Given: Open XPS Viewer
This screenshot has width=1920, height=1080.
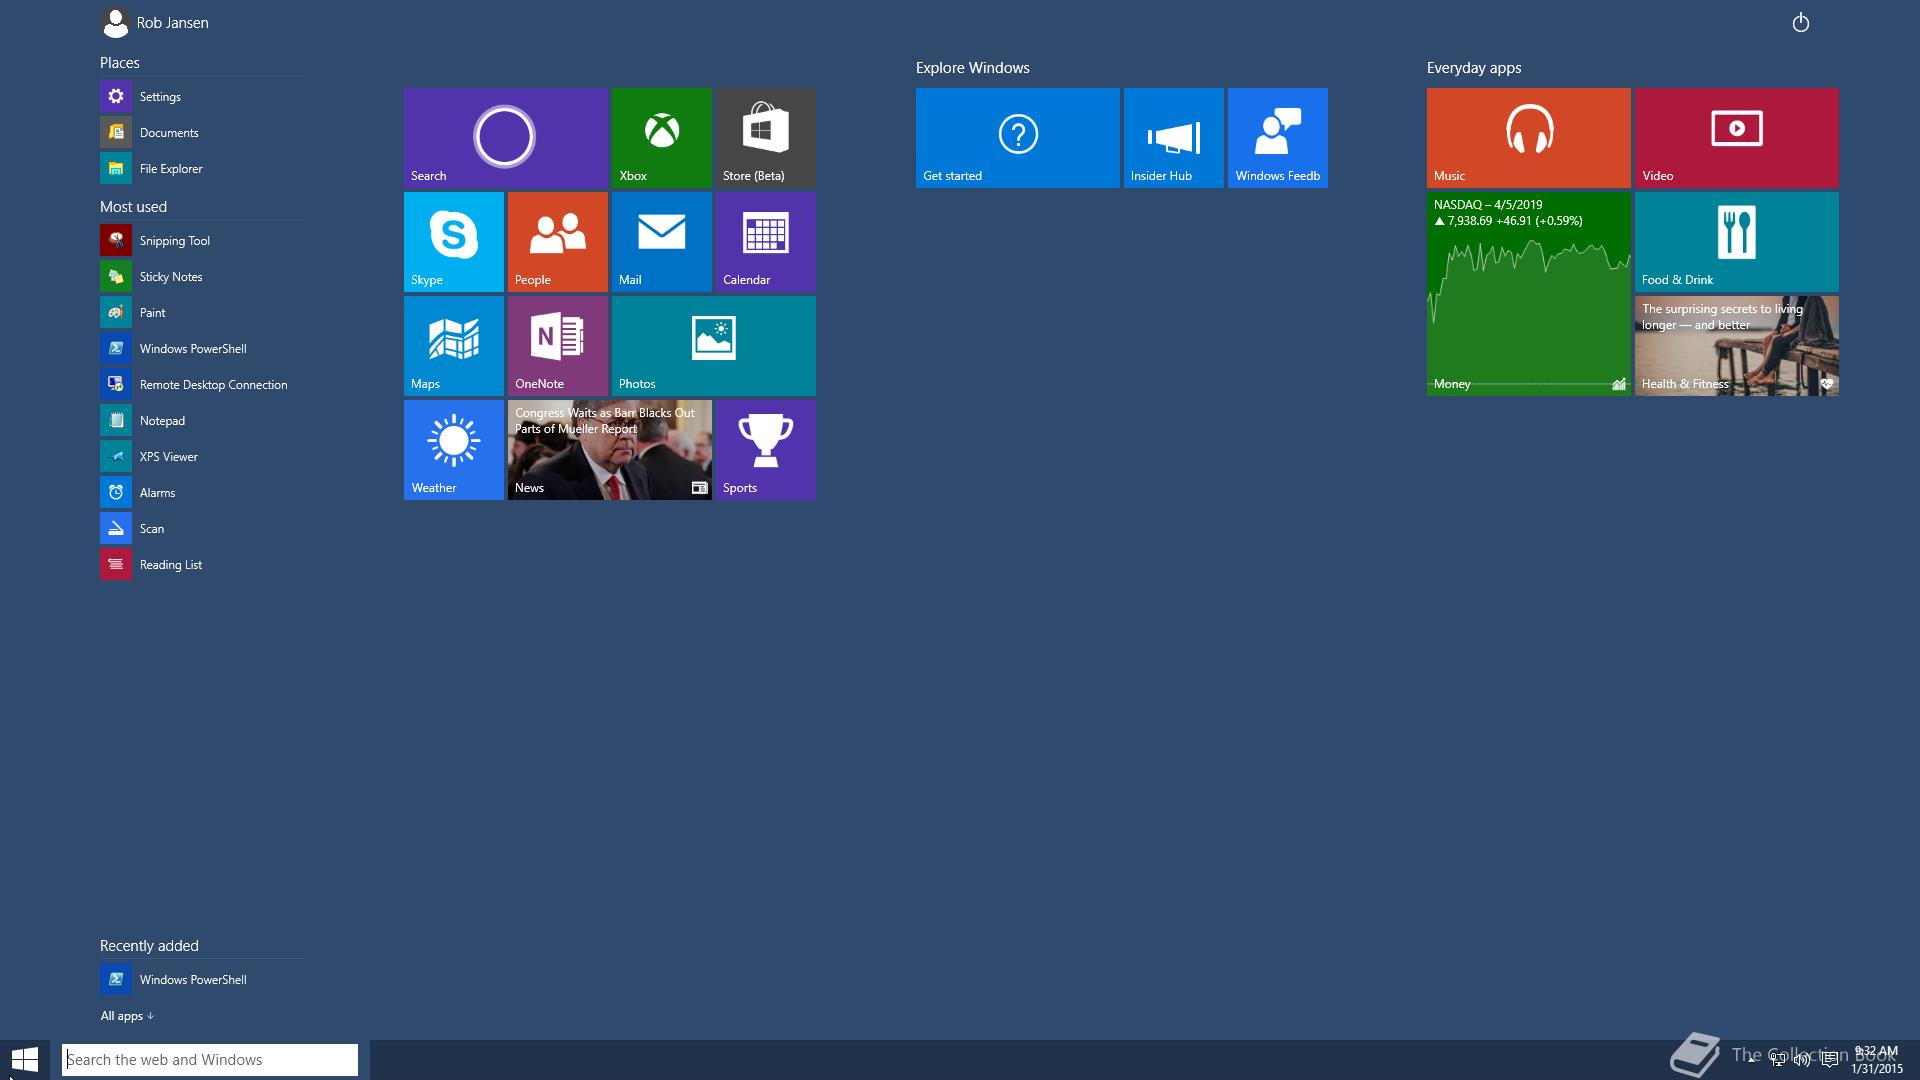Looking at the screenshot, I should tap(201, 456).
